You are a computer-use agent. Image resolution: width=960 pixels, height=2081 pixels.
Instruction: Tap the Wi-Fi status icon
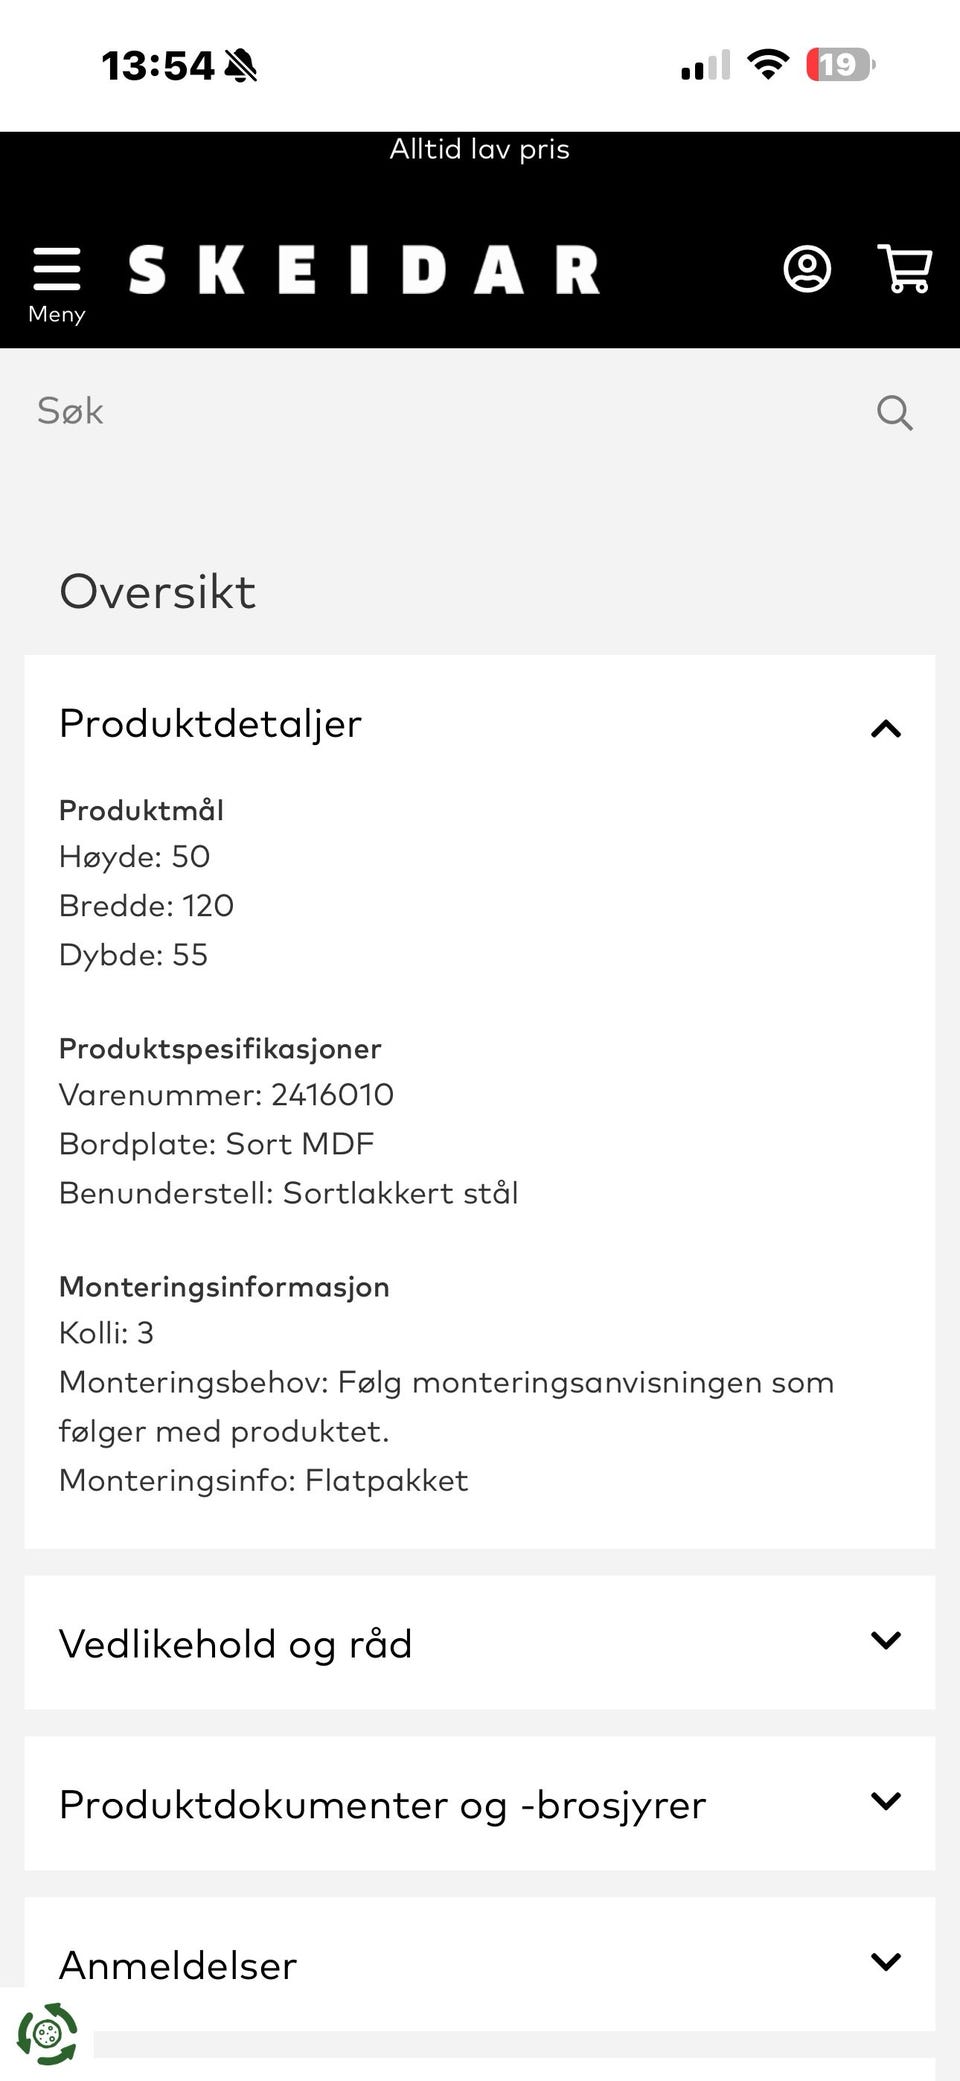pos(768,65)
